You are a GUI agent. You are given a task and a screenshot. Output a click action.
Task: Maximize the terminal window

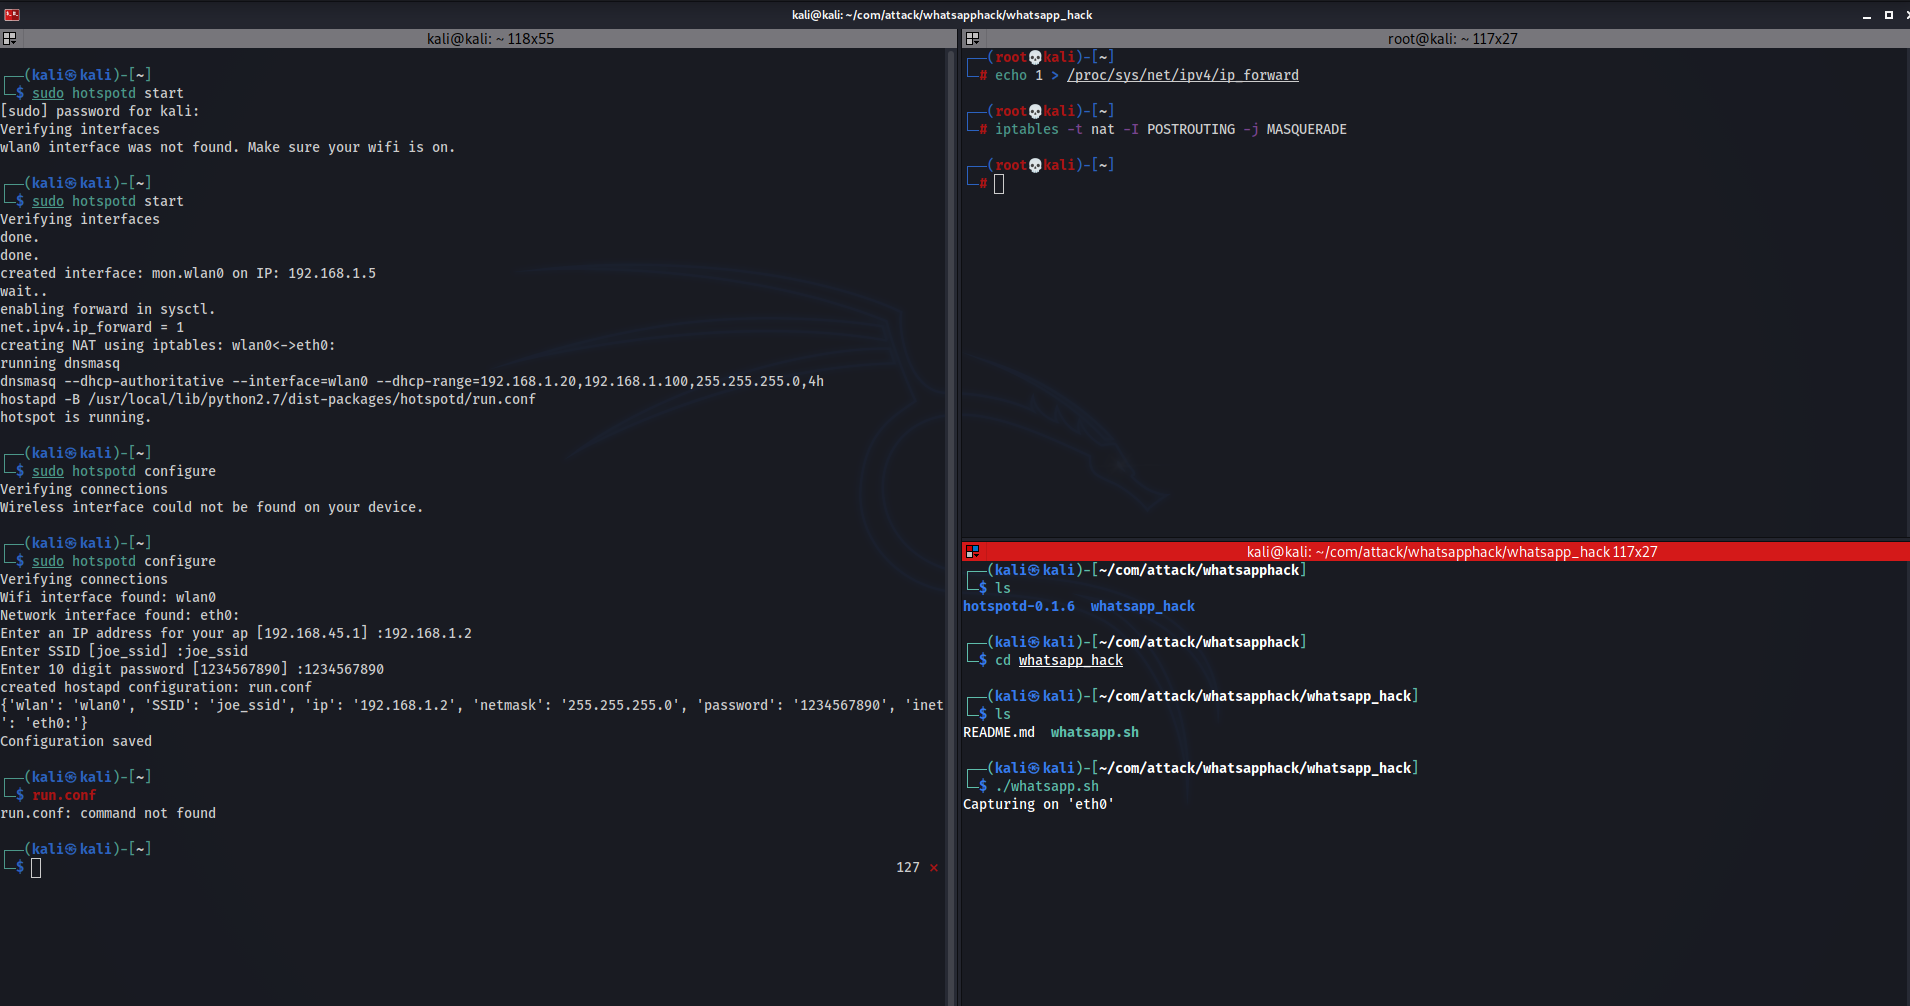1888,15
